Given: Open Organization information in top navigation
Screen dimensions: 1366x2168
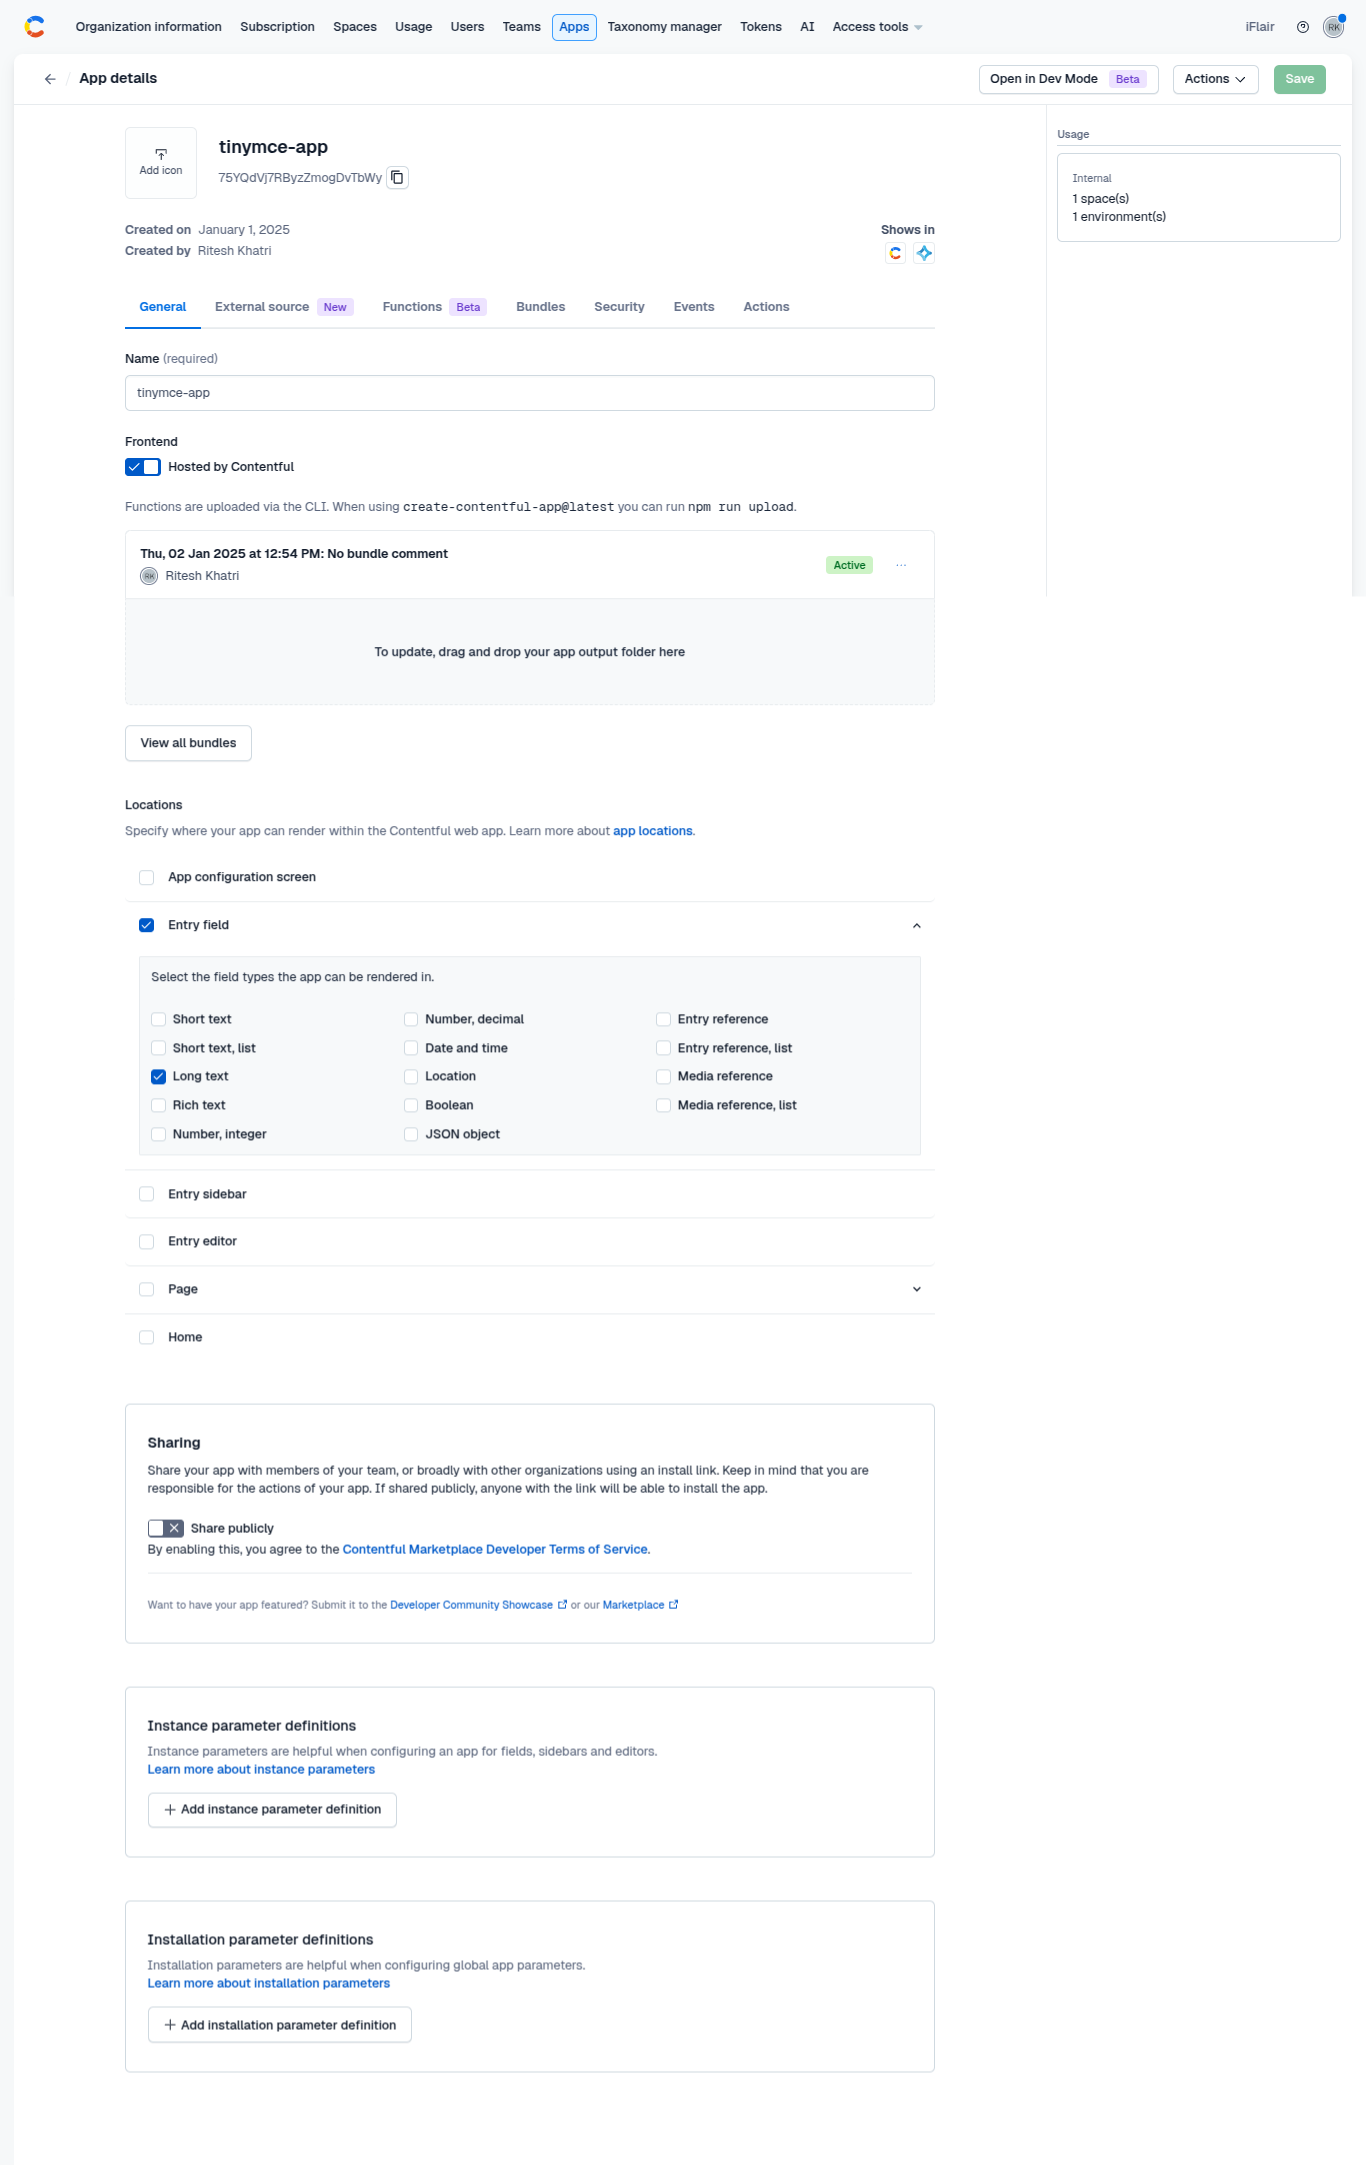Looking at the screenshot, I should click(149, 27).
